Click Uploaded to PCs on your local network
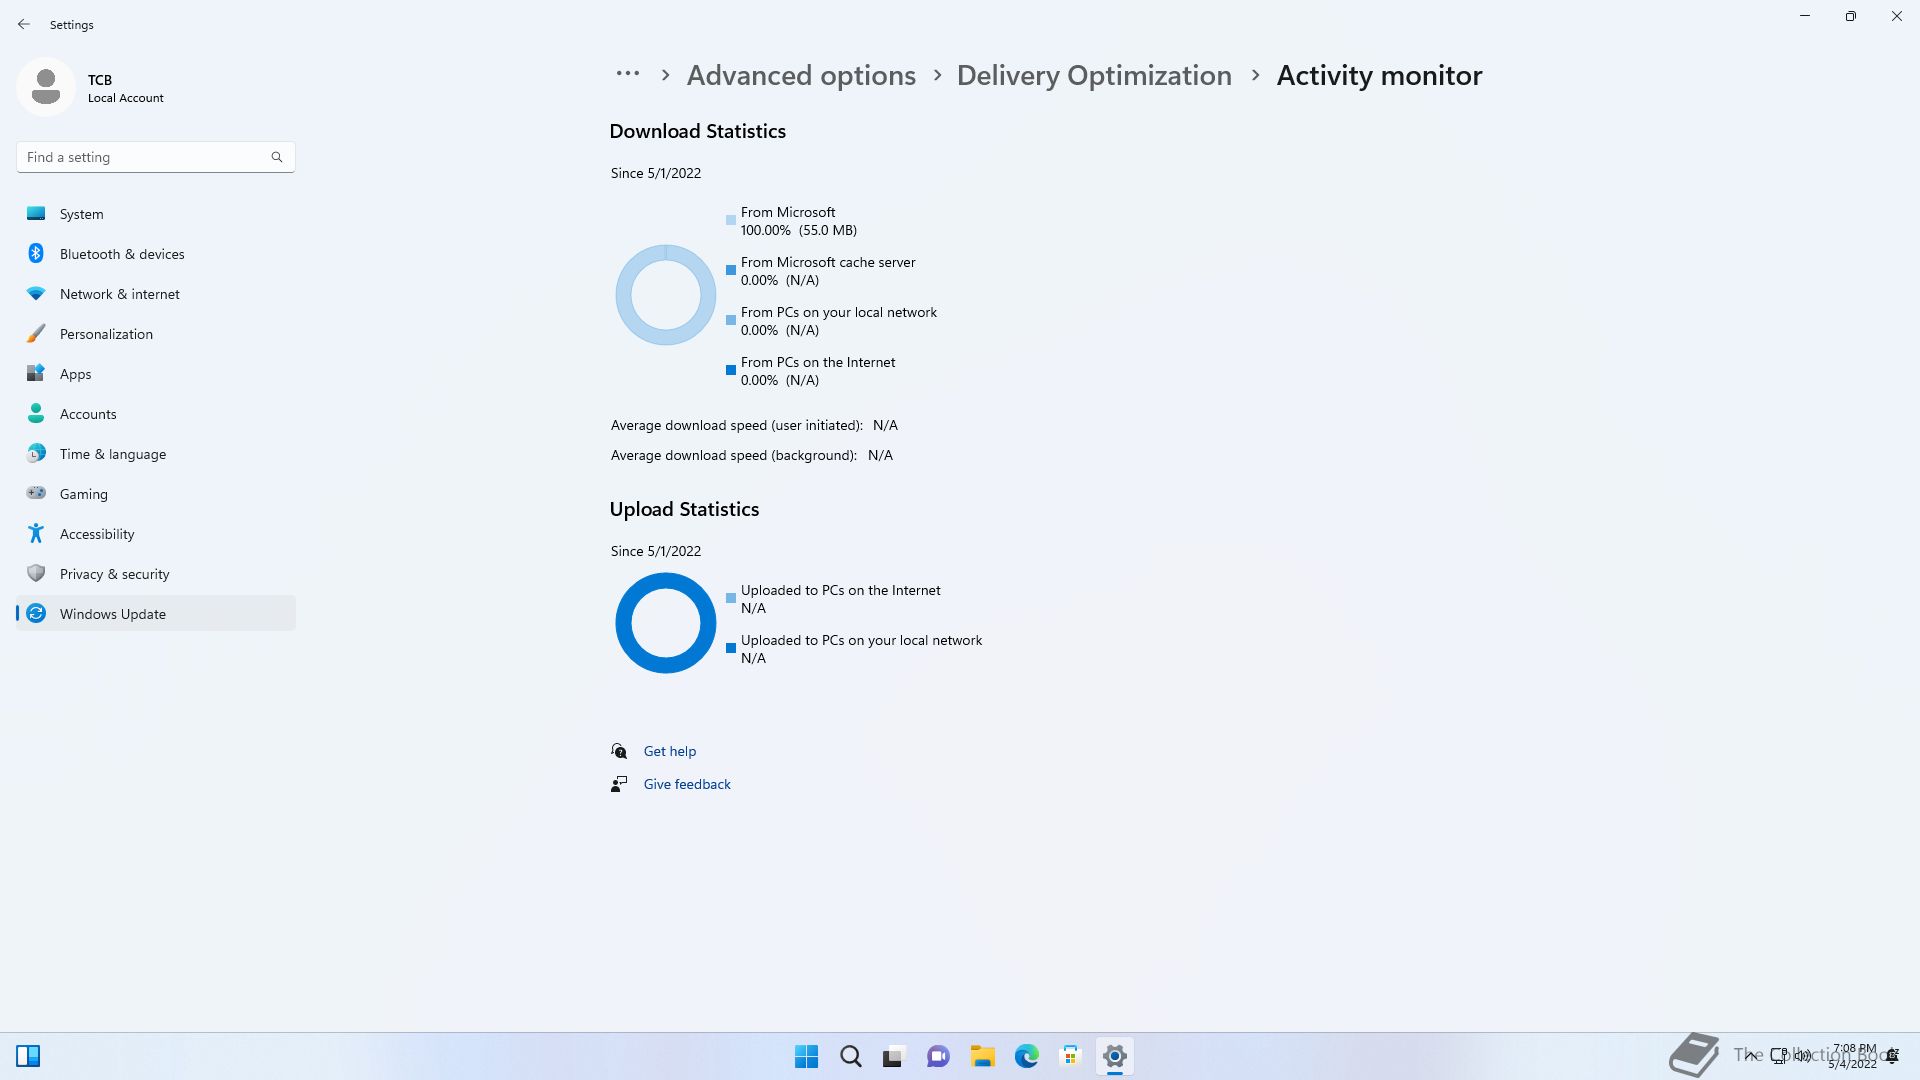The image size is (1920, 1080). click(x=861, y=640)
